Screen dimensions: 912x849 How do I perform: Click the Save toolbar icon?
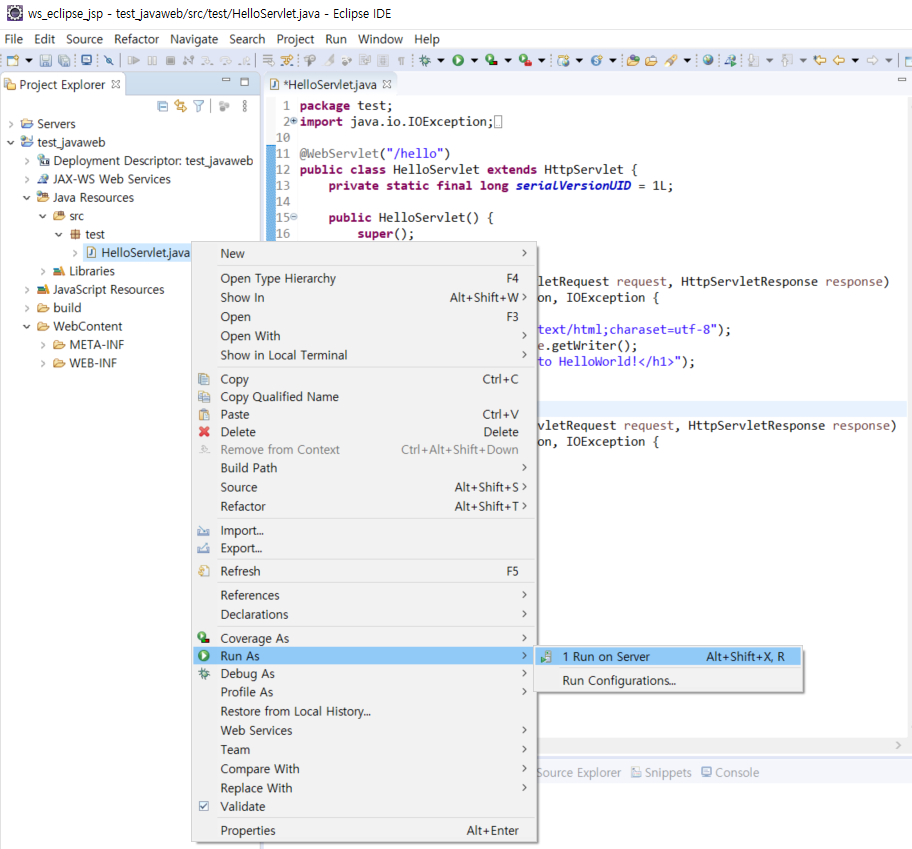[46, 60]
